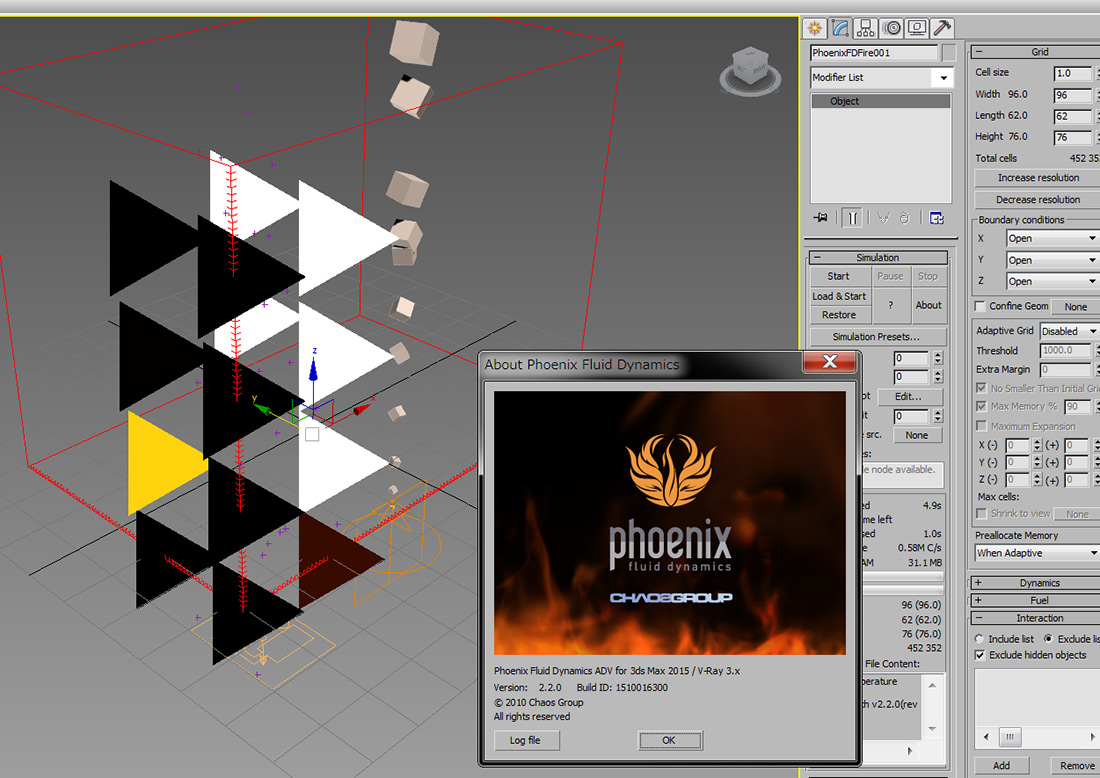This screenshot has height=778, width=1100.
Task: Open the Y boundary condition dropdown
Action: point(1052,260)
